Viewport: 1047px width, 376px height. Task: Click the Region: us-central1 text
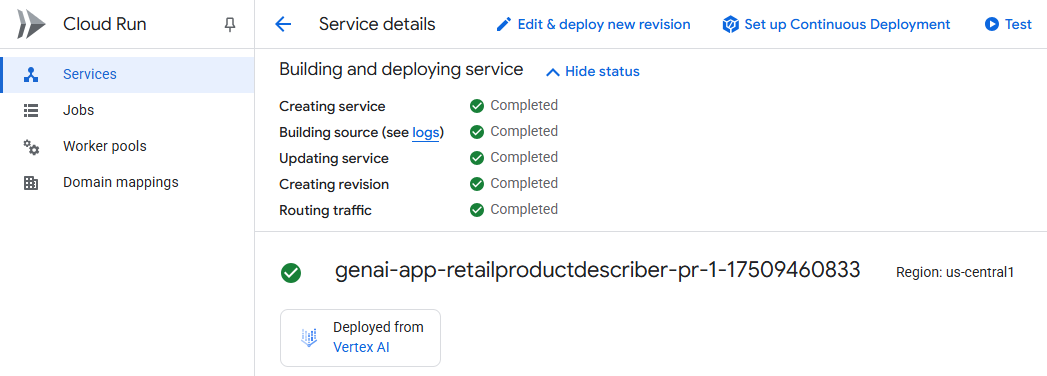pyautogui.click(x=956, y=272)
